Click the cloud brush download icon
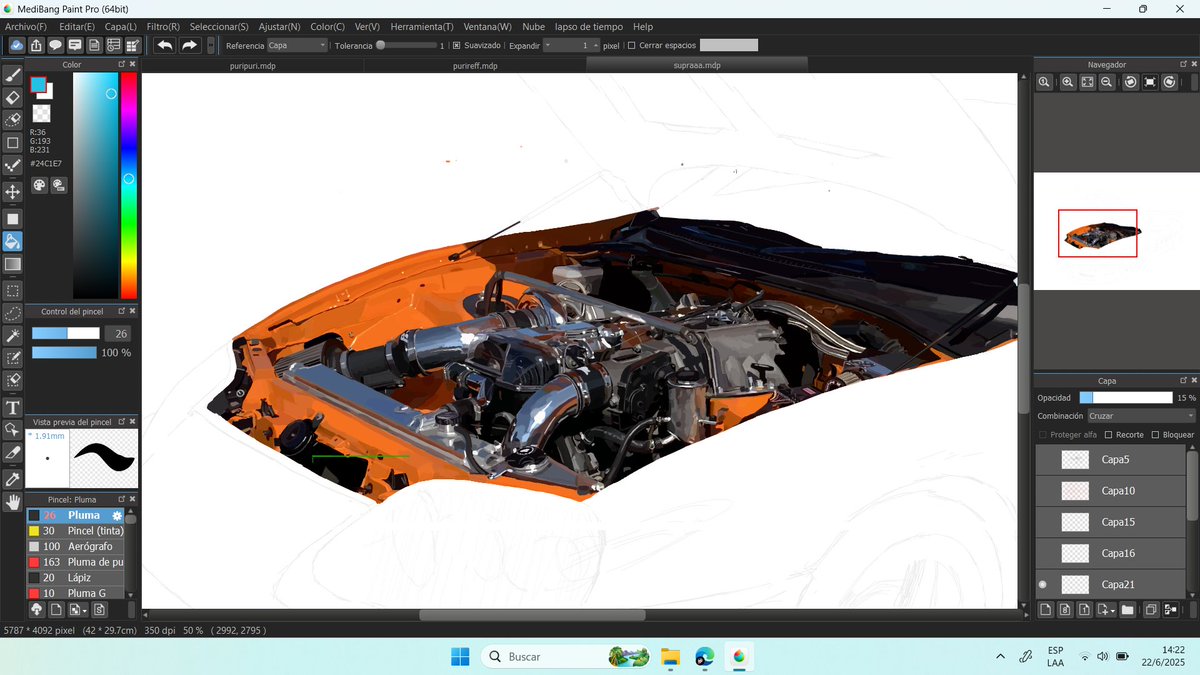The image size is (1200, 675). (37, 609)
